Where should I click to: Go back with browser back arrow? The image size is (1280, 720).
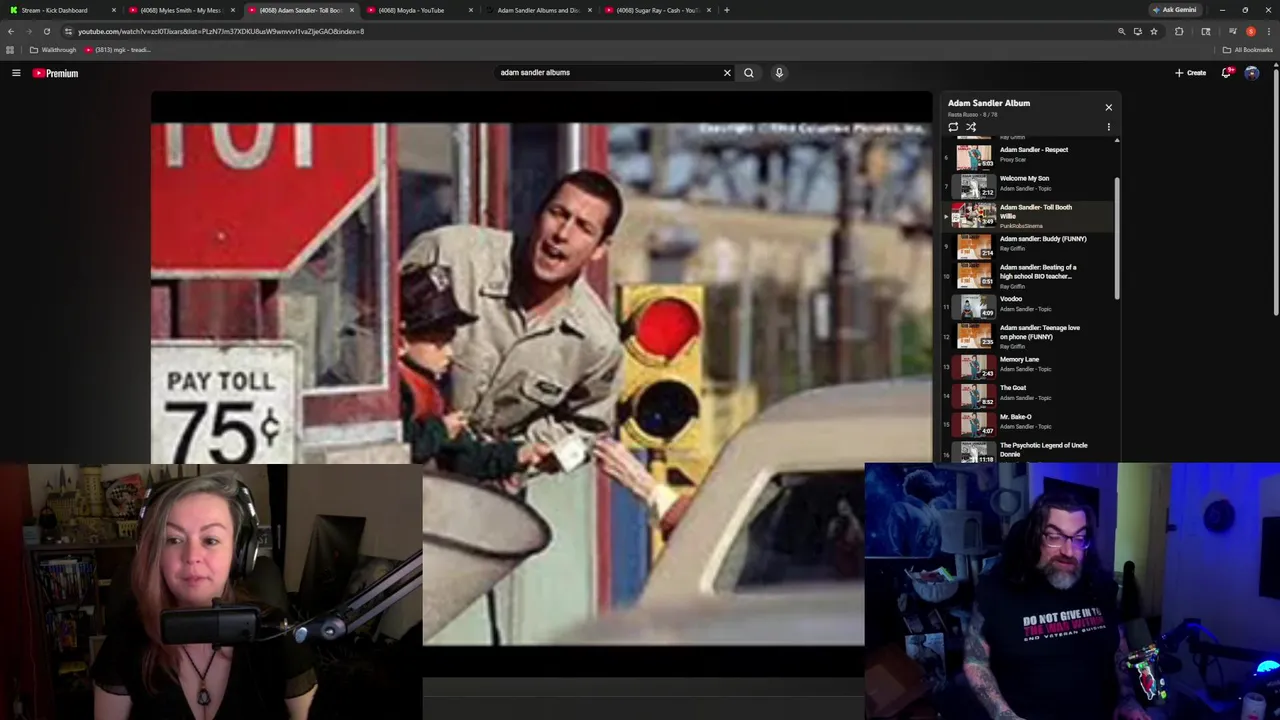[11, 31]
